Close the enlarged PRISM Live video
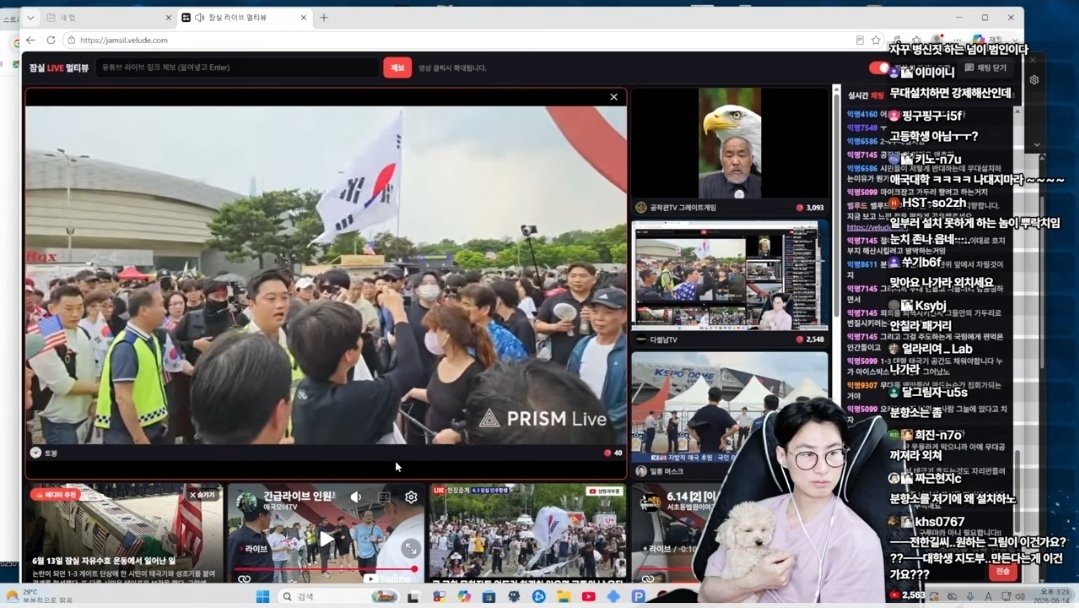 click(x=614, y=97)
